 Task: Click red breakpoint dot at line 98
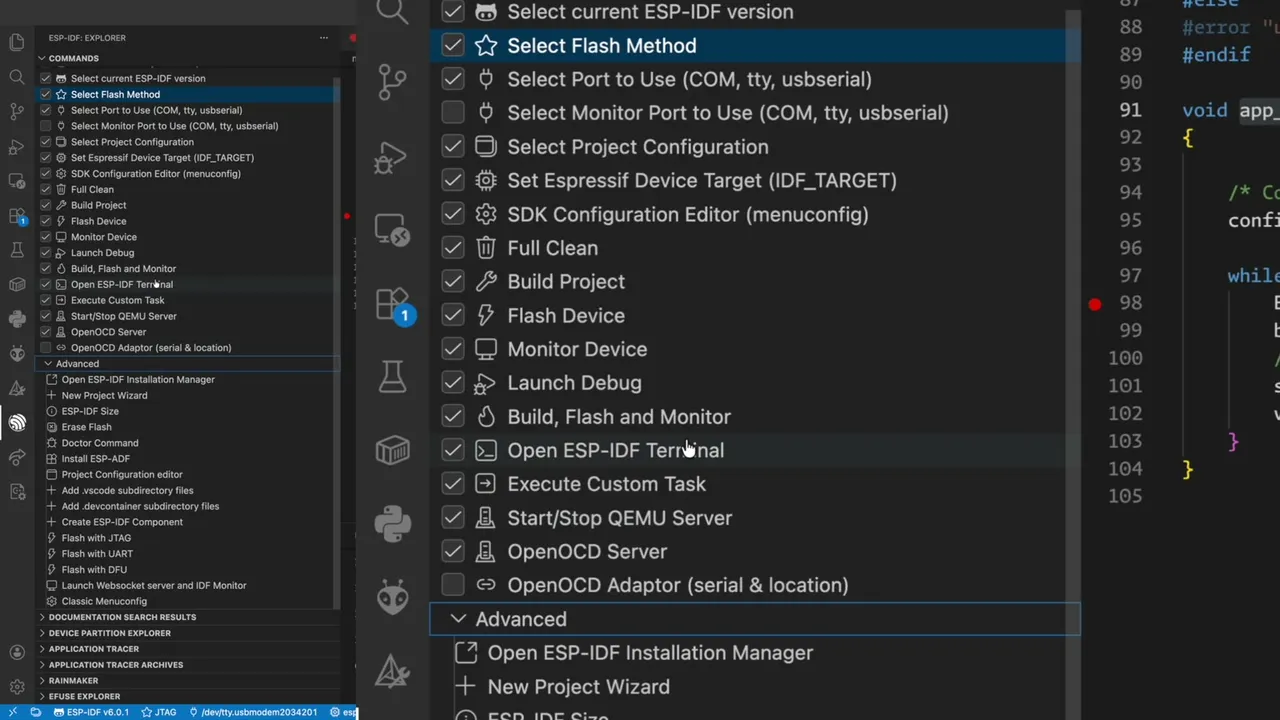(x=1095, y=304)
